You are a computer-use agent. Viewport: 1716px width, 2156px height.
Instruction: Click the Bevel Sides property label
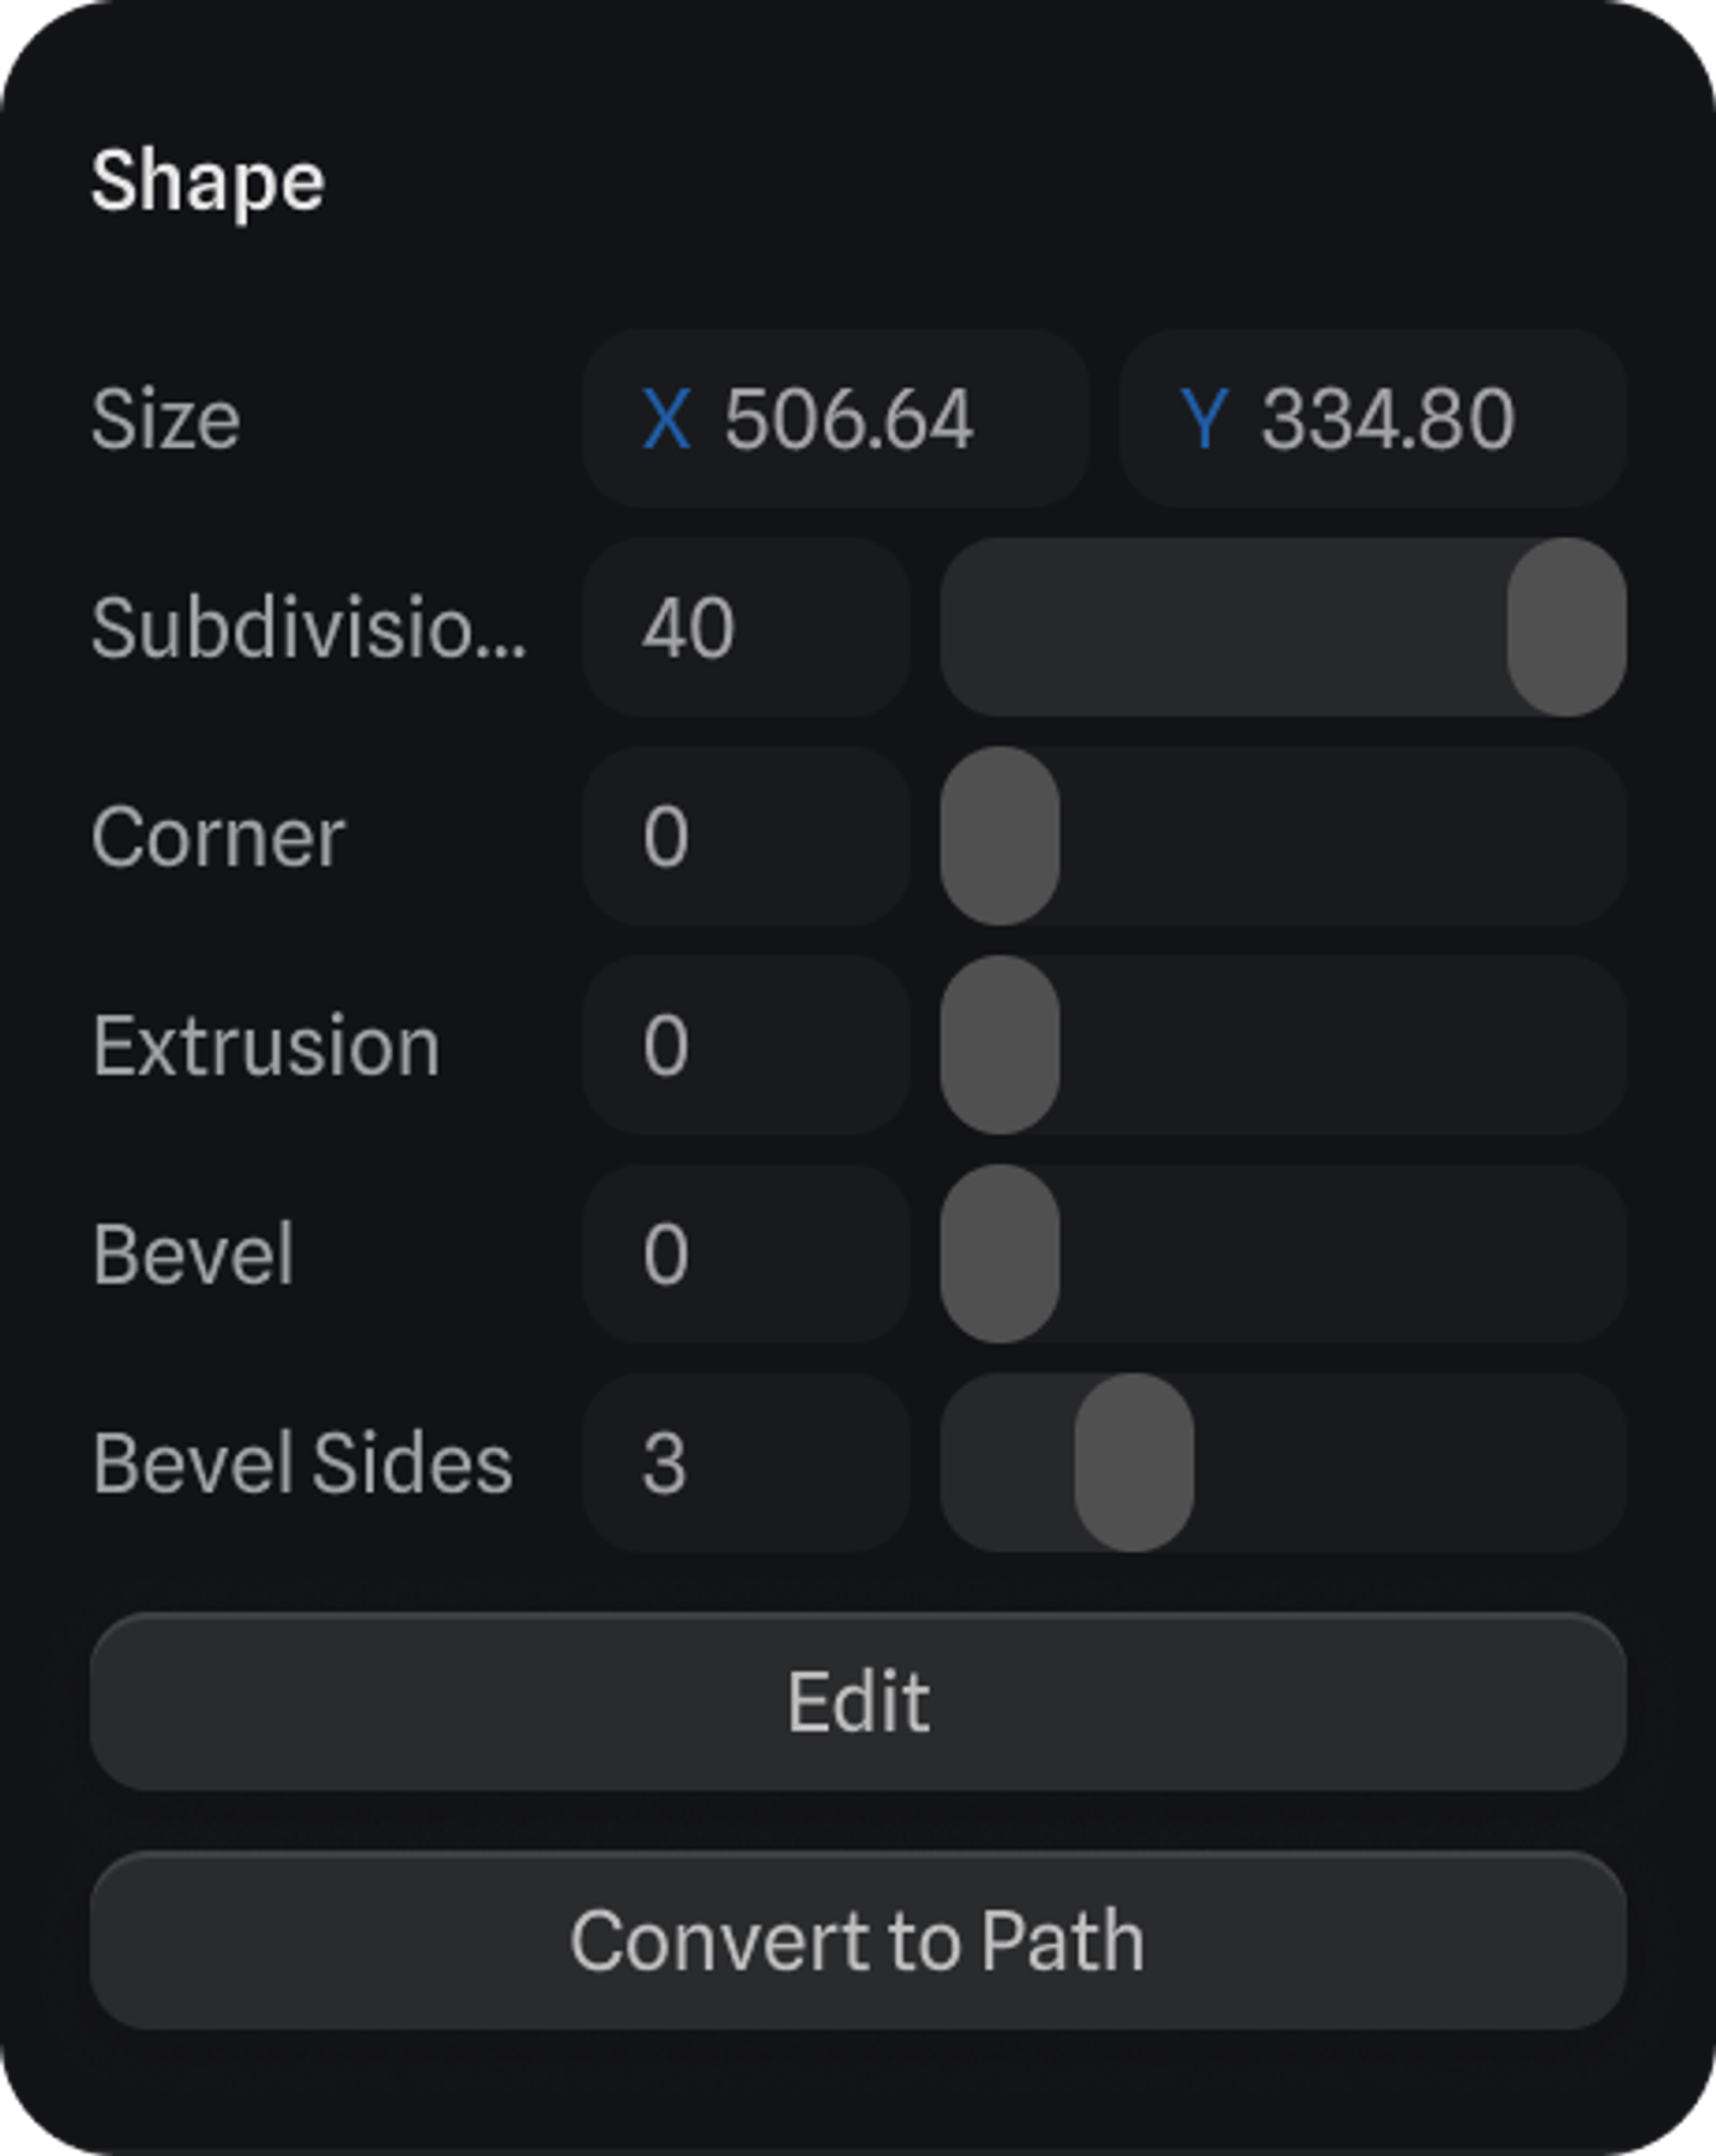[302, 1463]
